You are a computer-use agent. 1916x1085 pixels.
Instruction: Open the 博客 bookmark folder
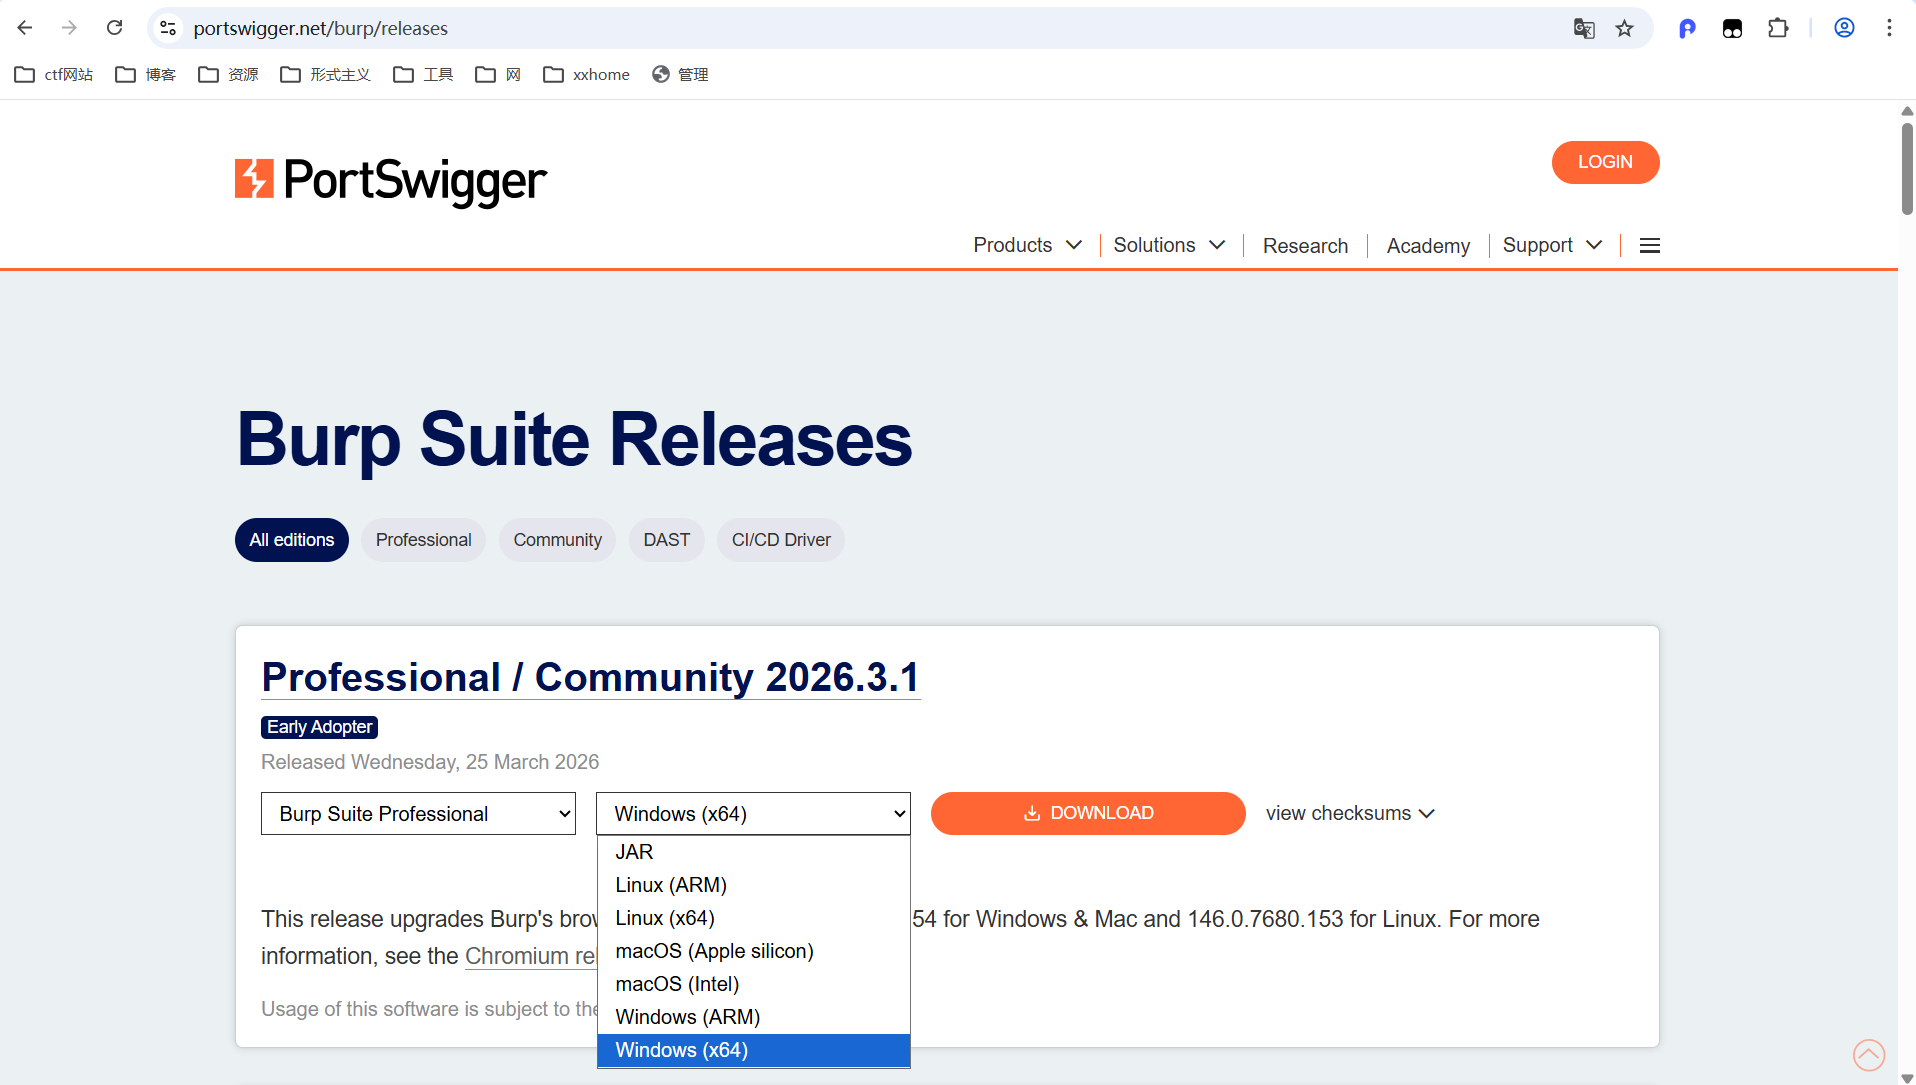tap(146, 75)
